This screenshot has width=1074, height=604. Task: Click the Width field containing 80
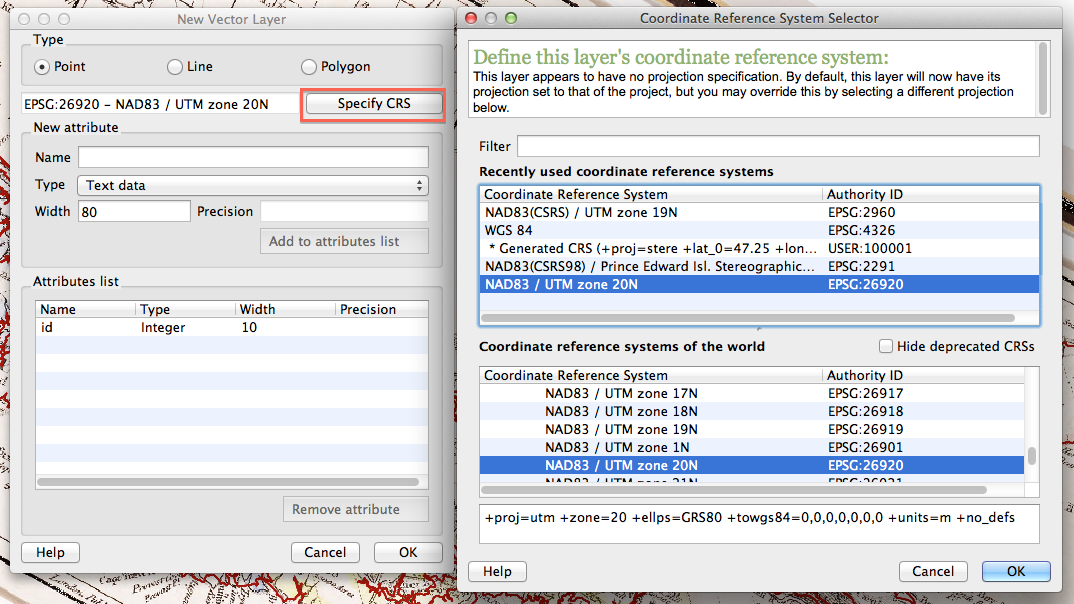coord(132,211)
